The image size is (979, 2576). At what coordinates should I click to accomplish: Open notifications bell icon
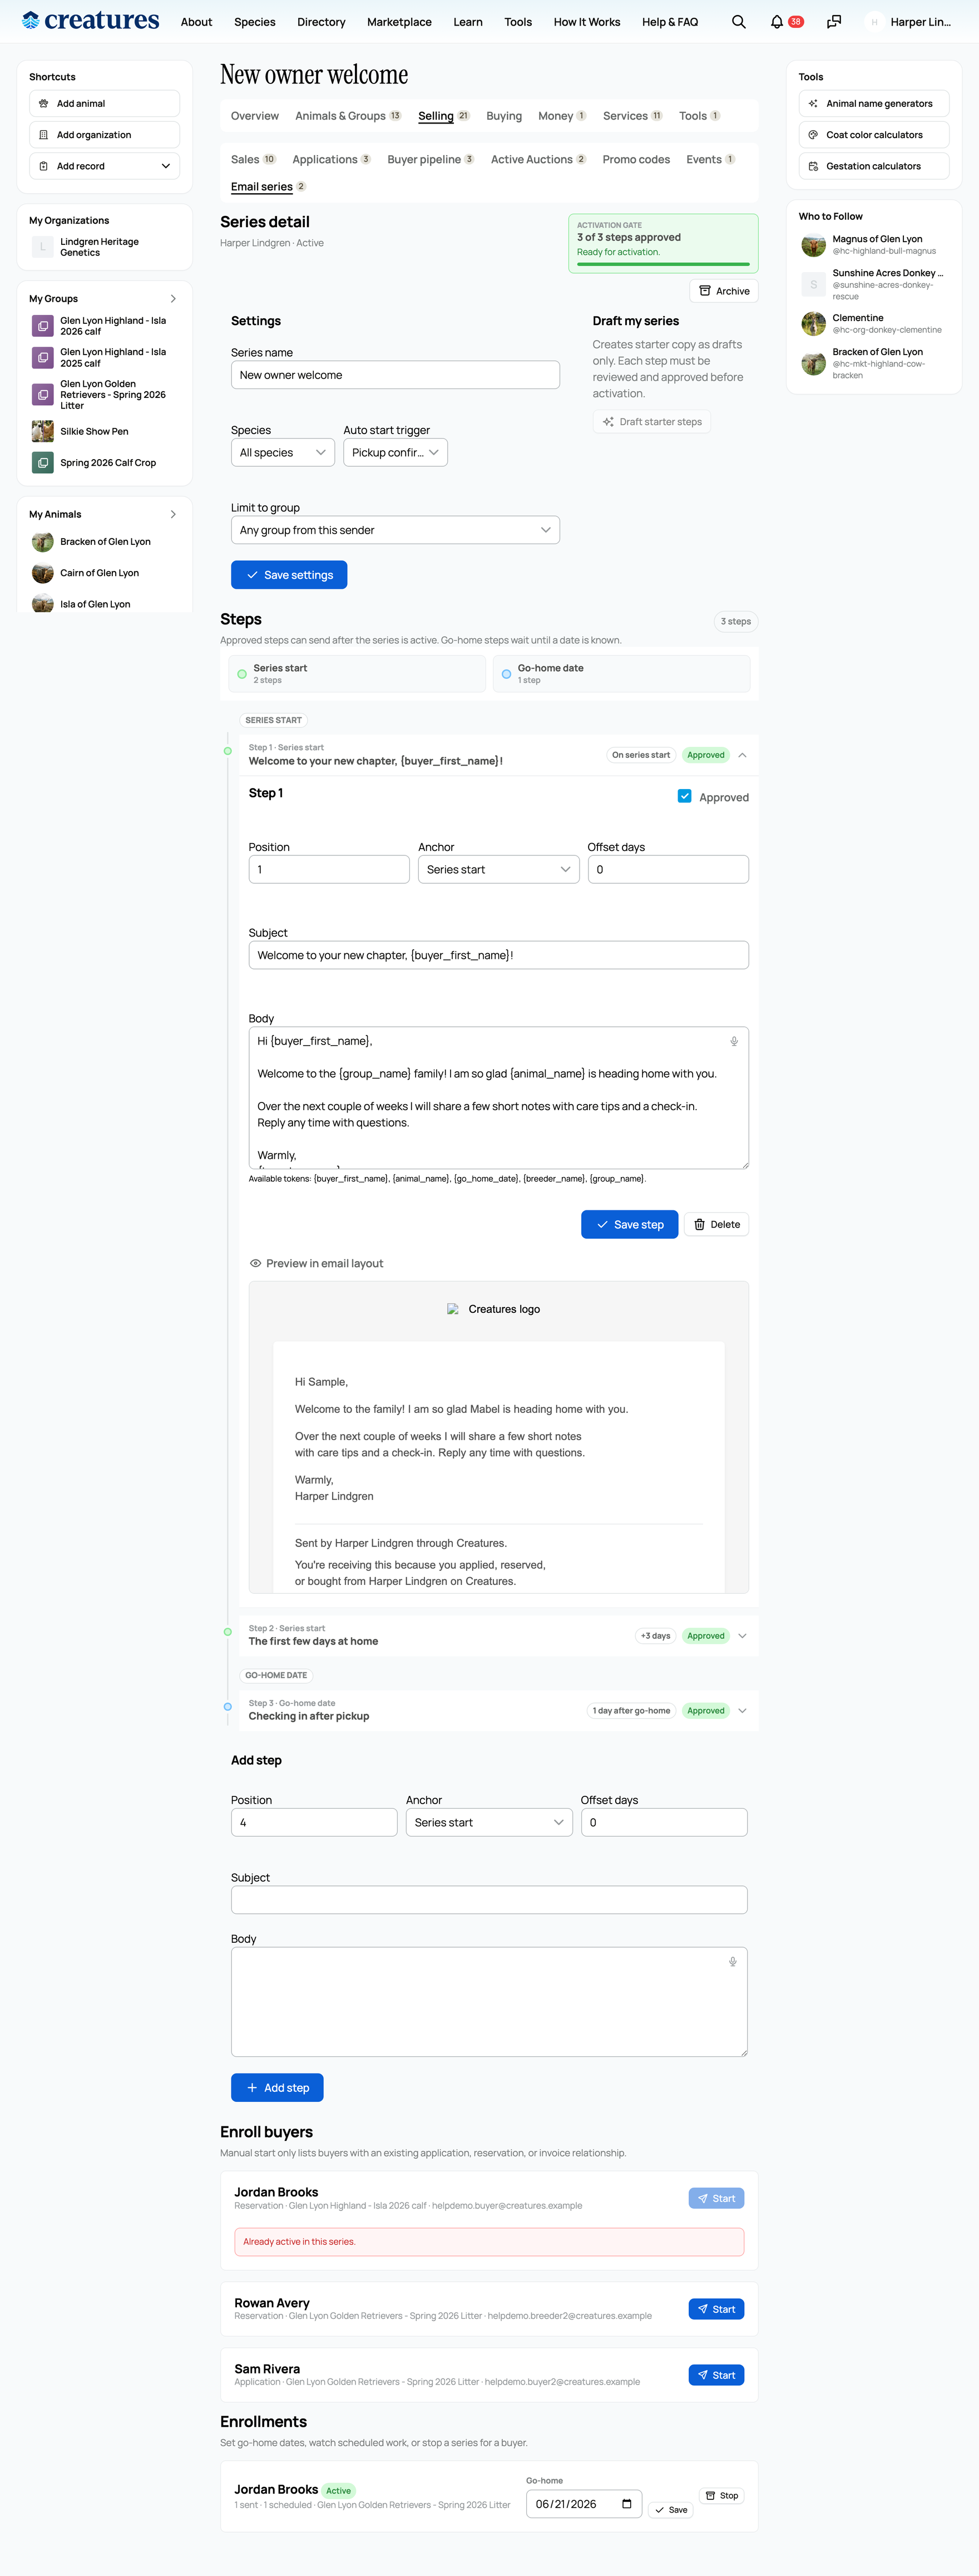click(776, 22)
